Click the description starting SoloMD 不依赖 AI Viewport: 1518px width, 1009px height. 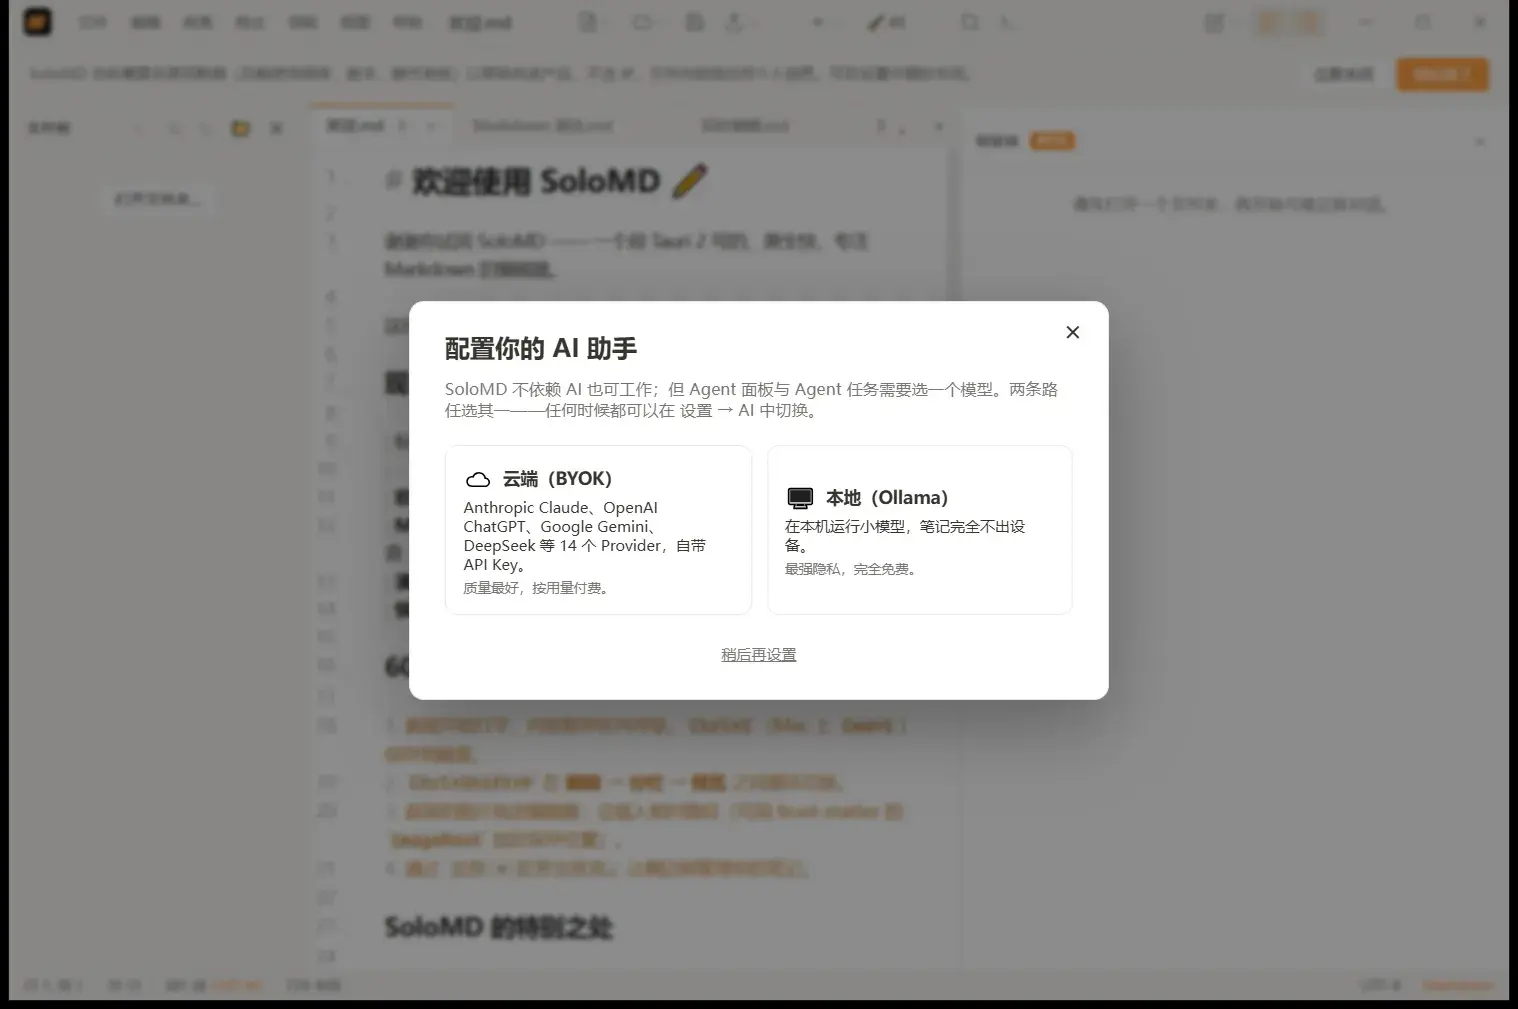click(x=751, y=400)
